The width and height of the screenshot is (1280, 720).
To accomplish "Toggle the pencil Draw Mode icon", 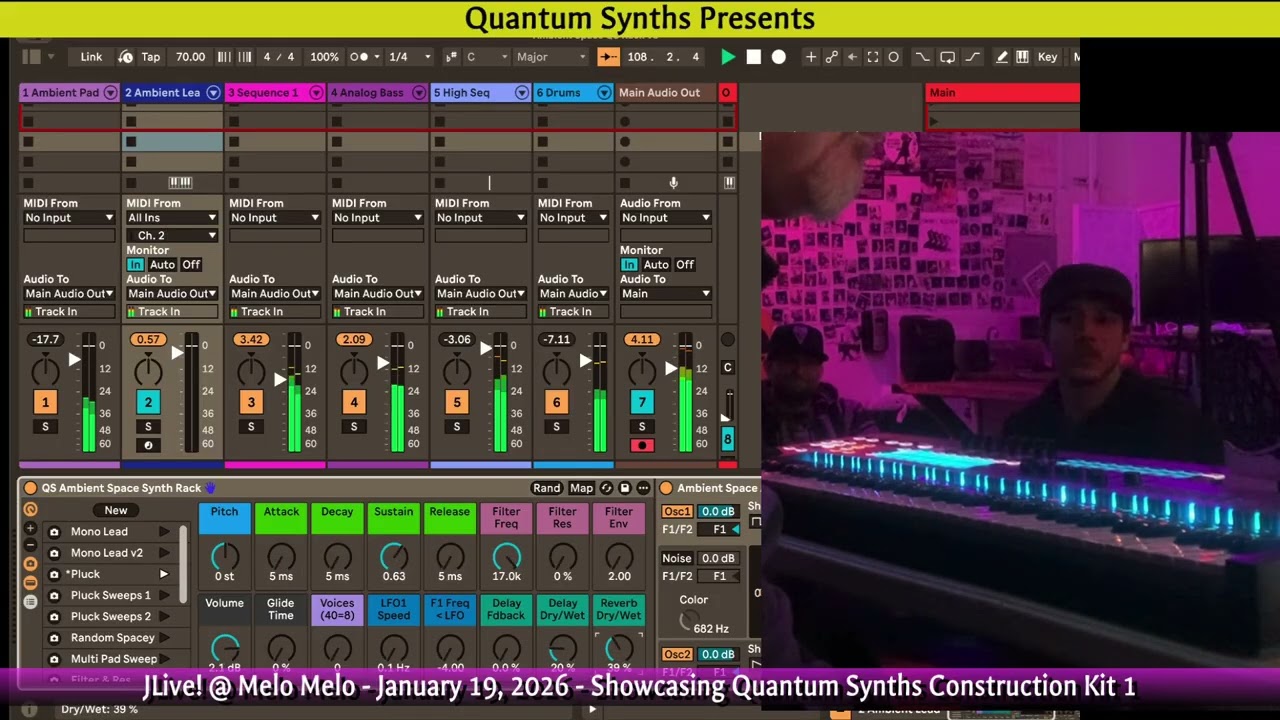I will point(1002,57).
